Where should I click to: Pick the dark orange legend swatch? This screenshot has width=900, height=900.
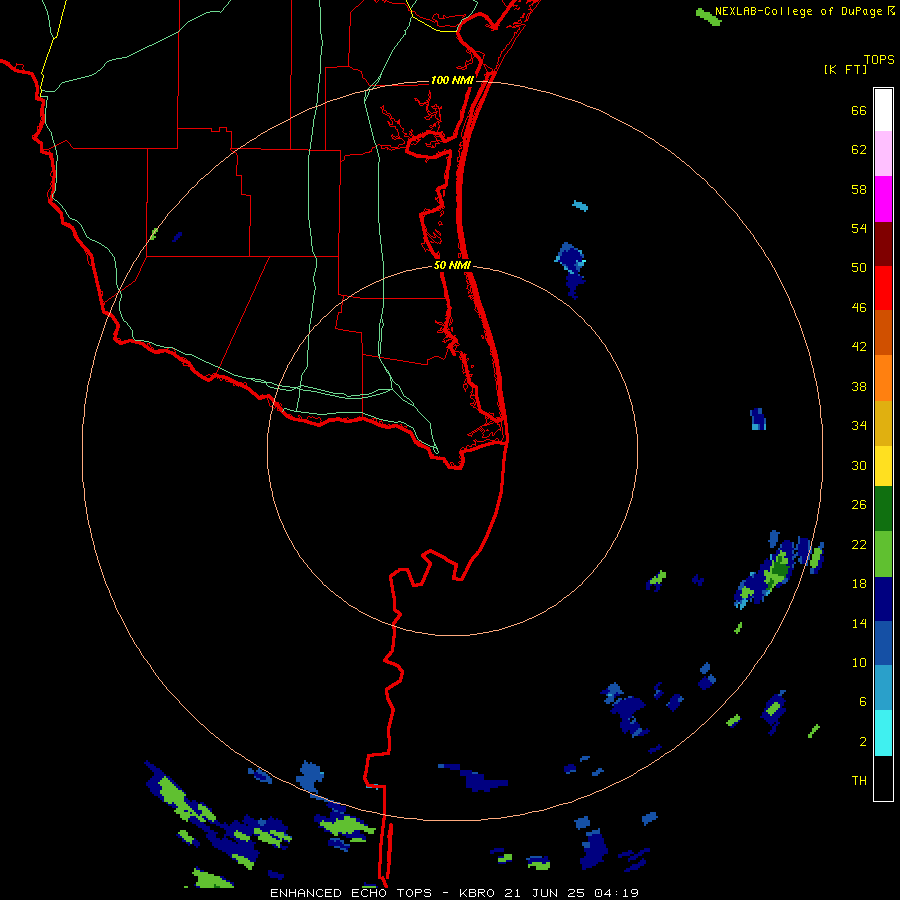click(883, 332)
